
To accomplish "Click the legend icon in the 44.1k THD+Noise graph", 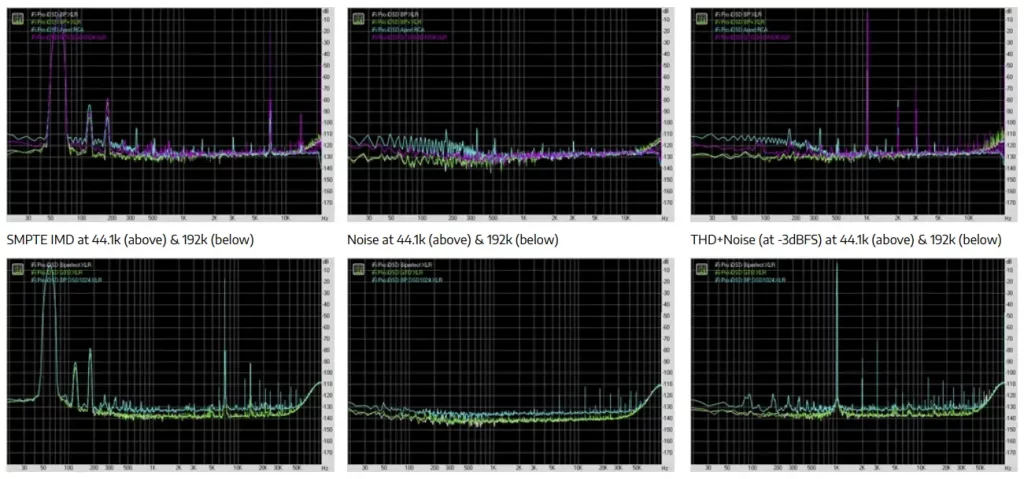I will [x=701, y=18].
